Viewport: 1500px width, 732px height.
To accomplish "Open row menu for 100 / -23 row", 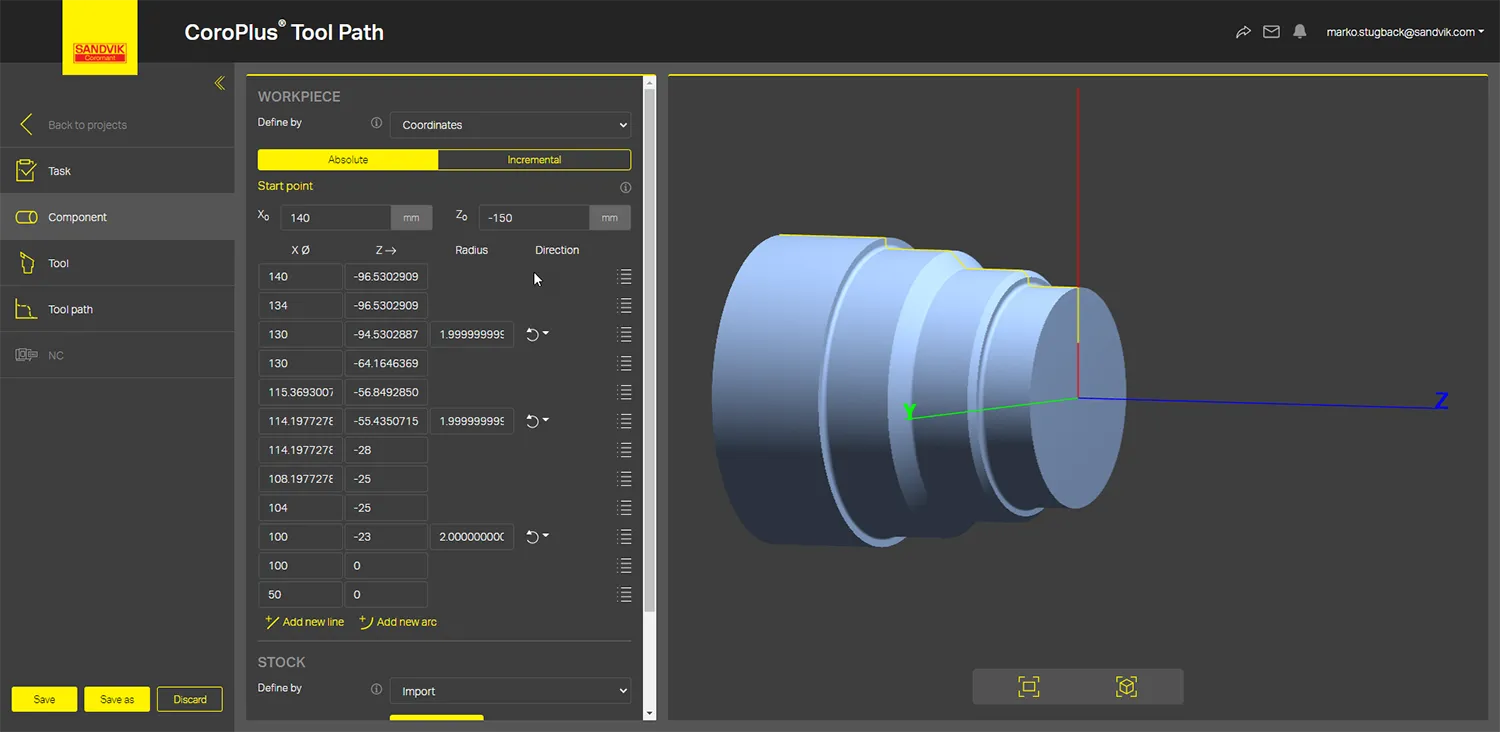I will 625,537.
